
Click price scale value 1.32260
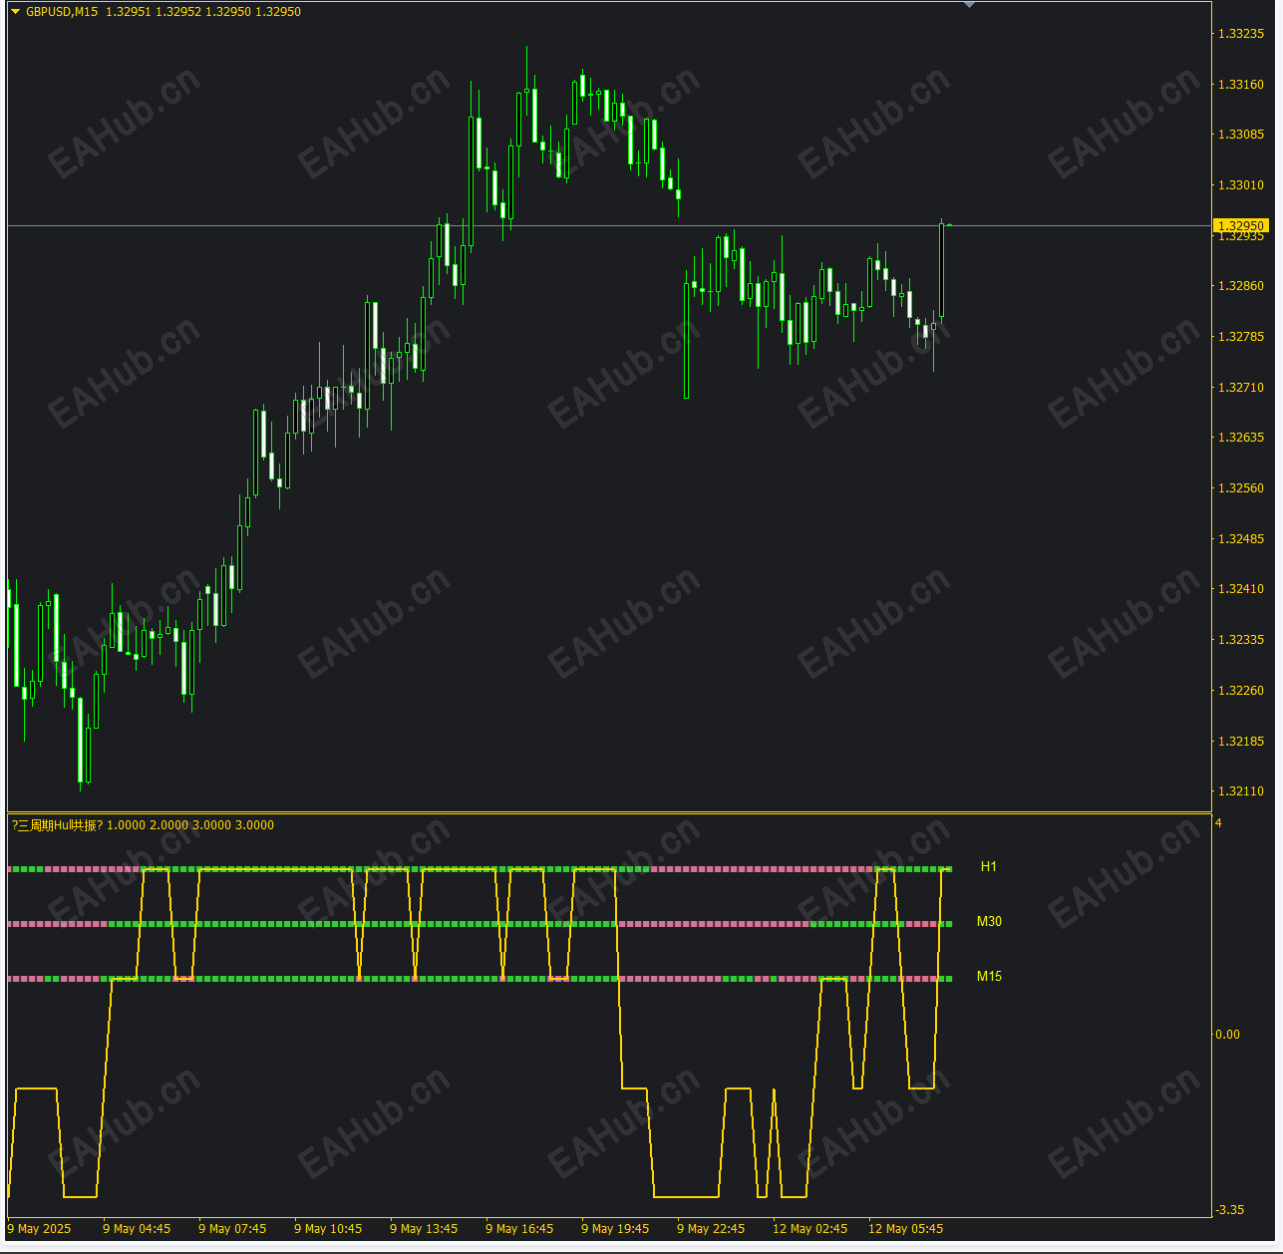click(1241, 690)
